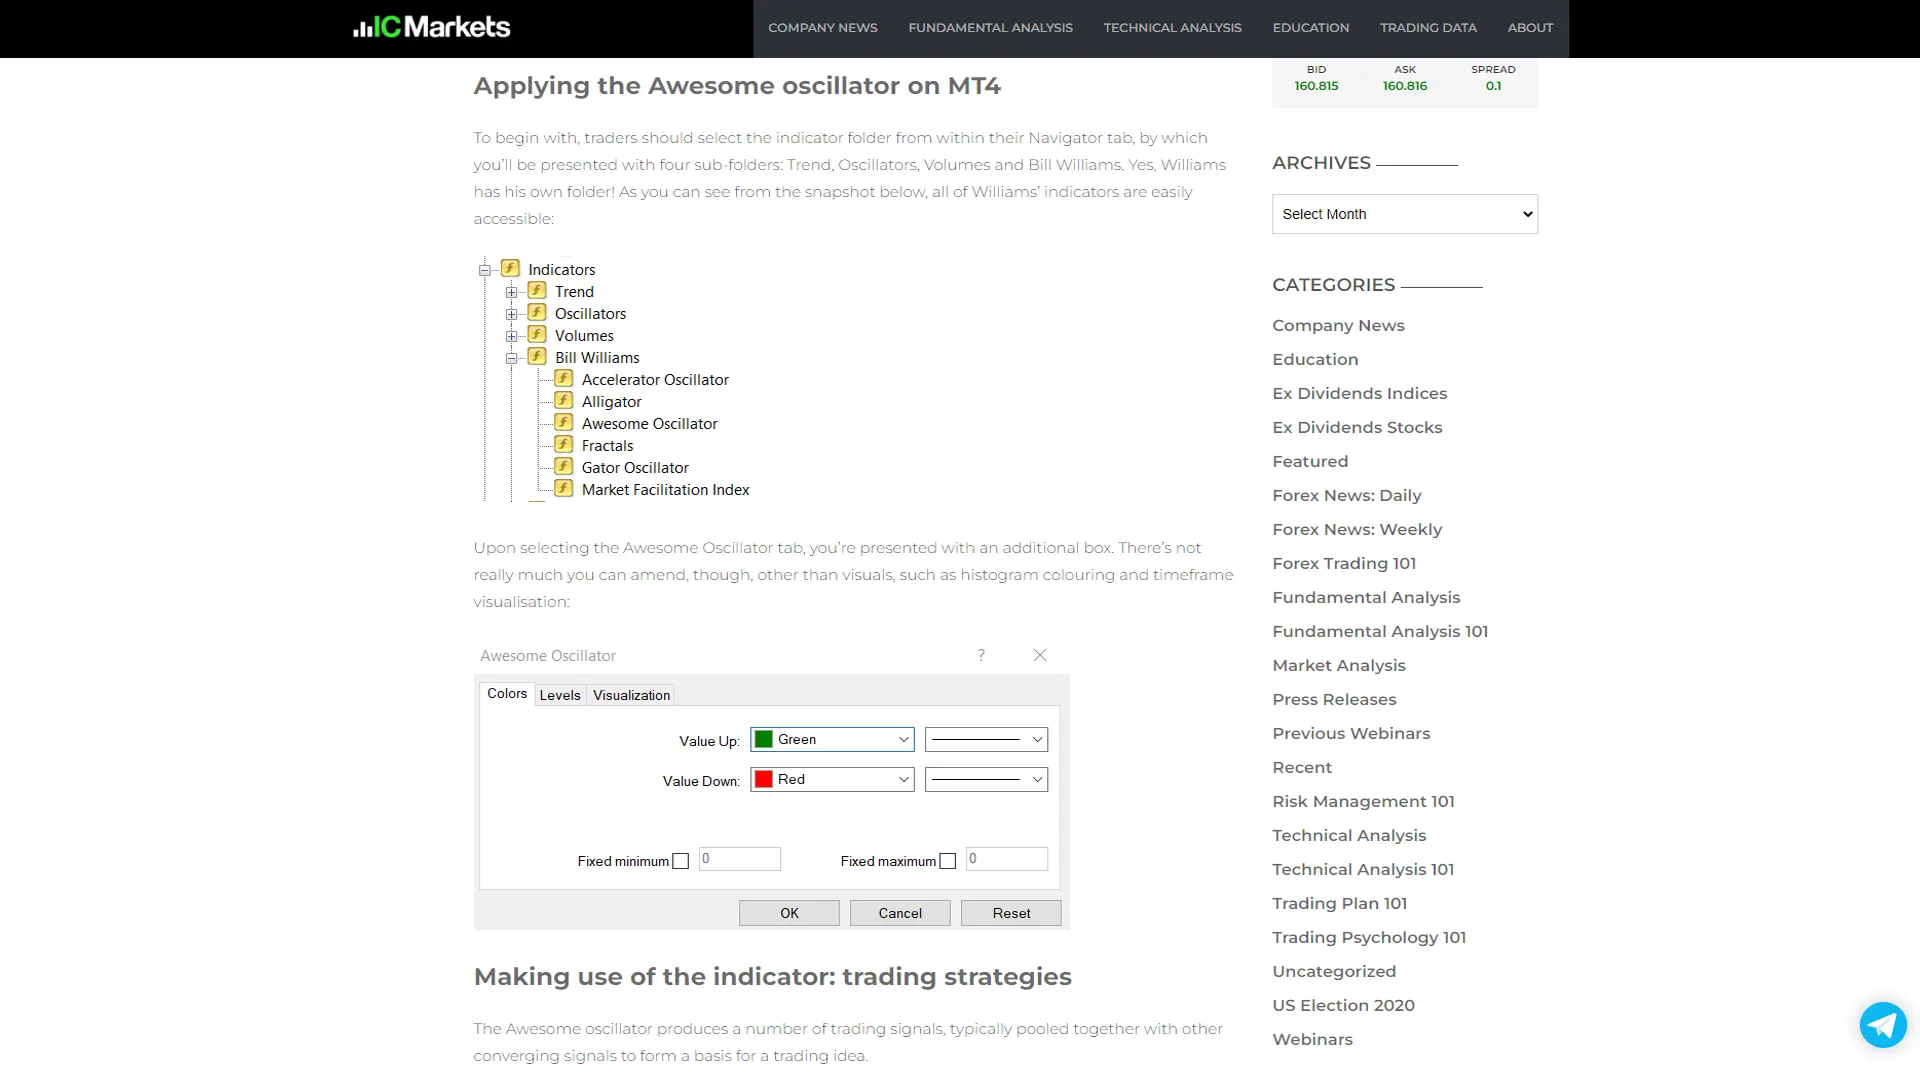Collapse the Bill Williams tree node
The width and height of the screenshot is (1920, 1080).
[x=511, y=358]
